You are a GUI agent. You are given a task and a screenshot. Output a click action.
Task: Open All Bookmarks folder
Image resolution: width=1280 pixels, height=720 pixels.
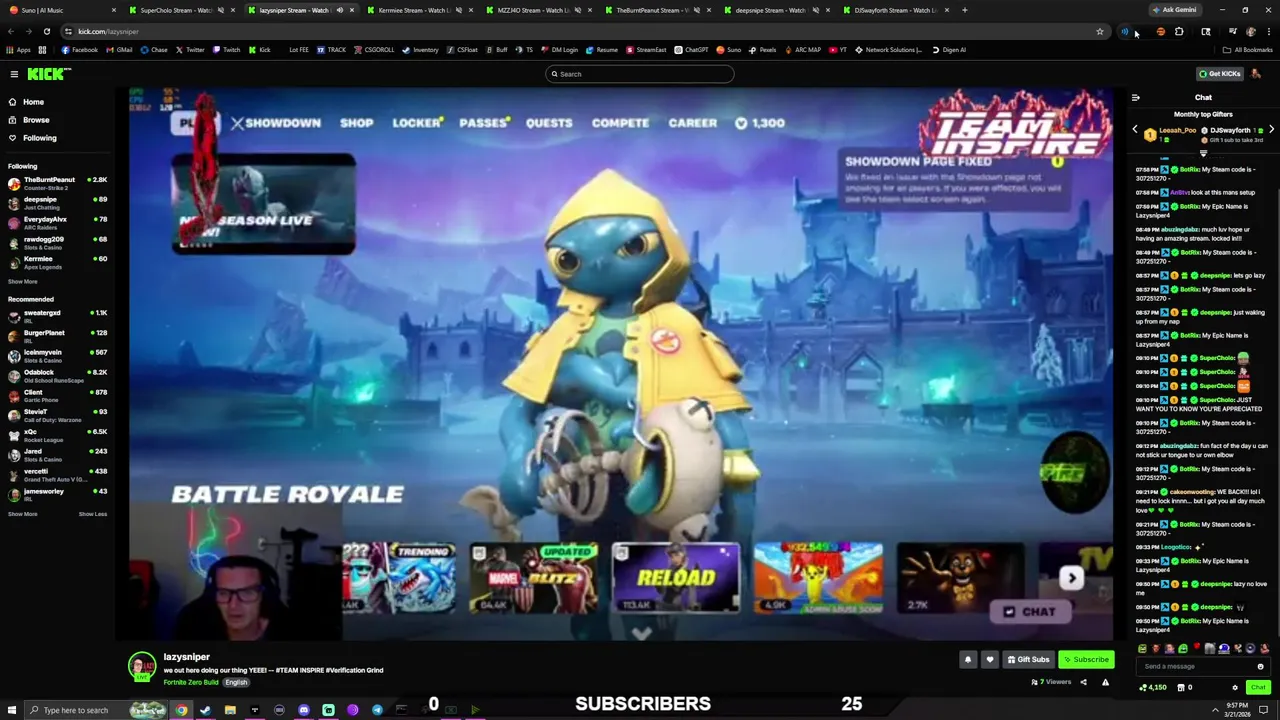(x=1248, y=50)
